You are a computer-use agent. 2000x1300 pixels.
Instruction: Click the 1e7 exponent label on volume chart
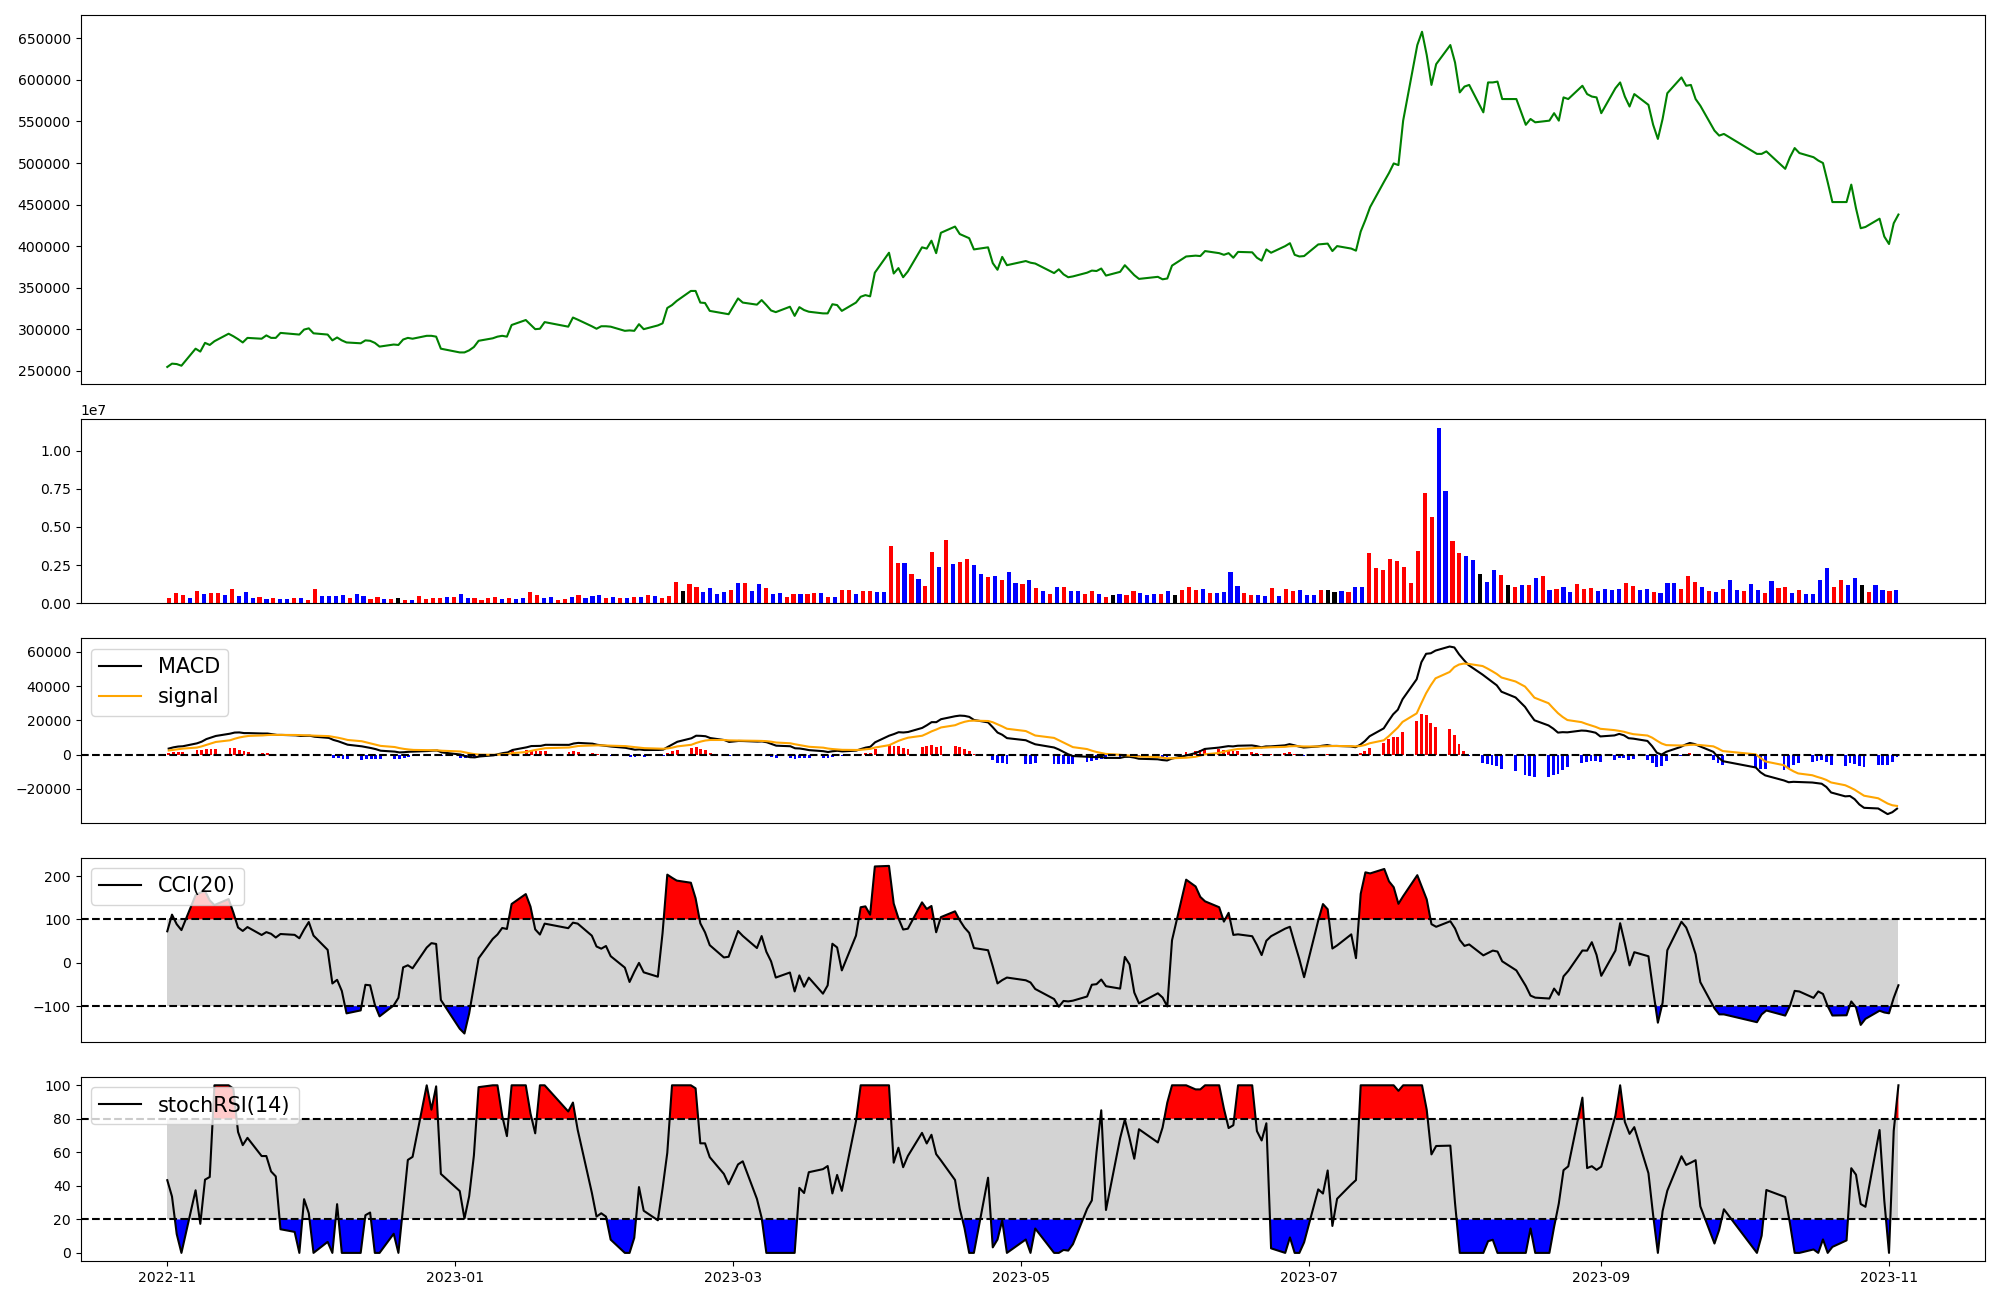click(x=93, y=411)
